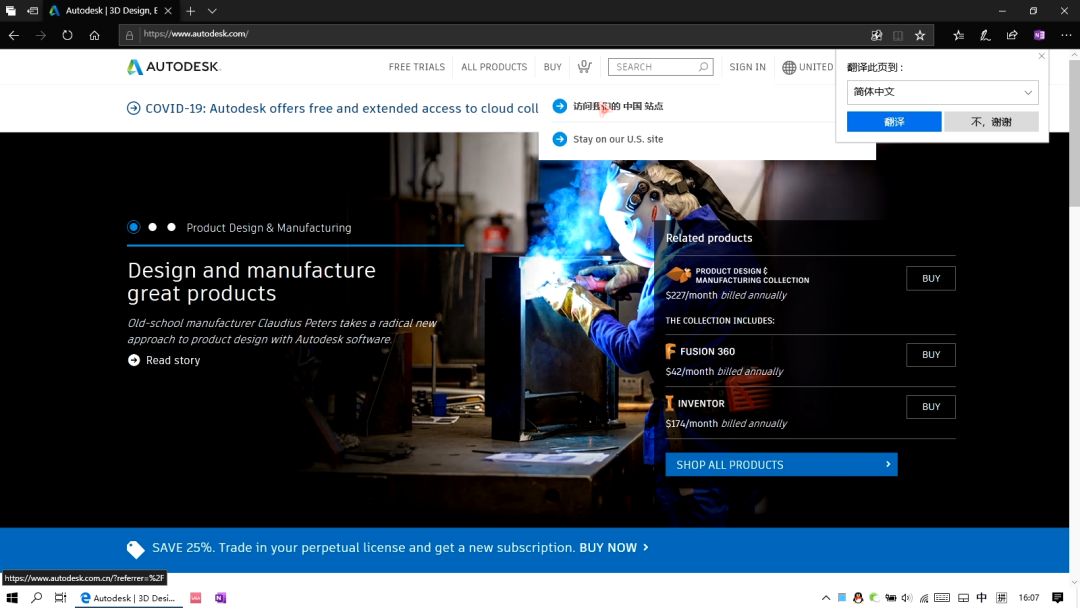Viewport: 1080px width, 608px height.
Task: Open OneNote from the taskbar
Action: click(220, 598)
